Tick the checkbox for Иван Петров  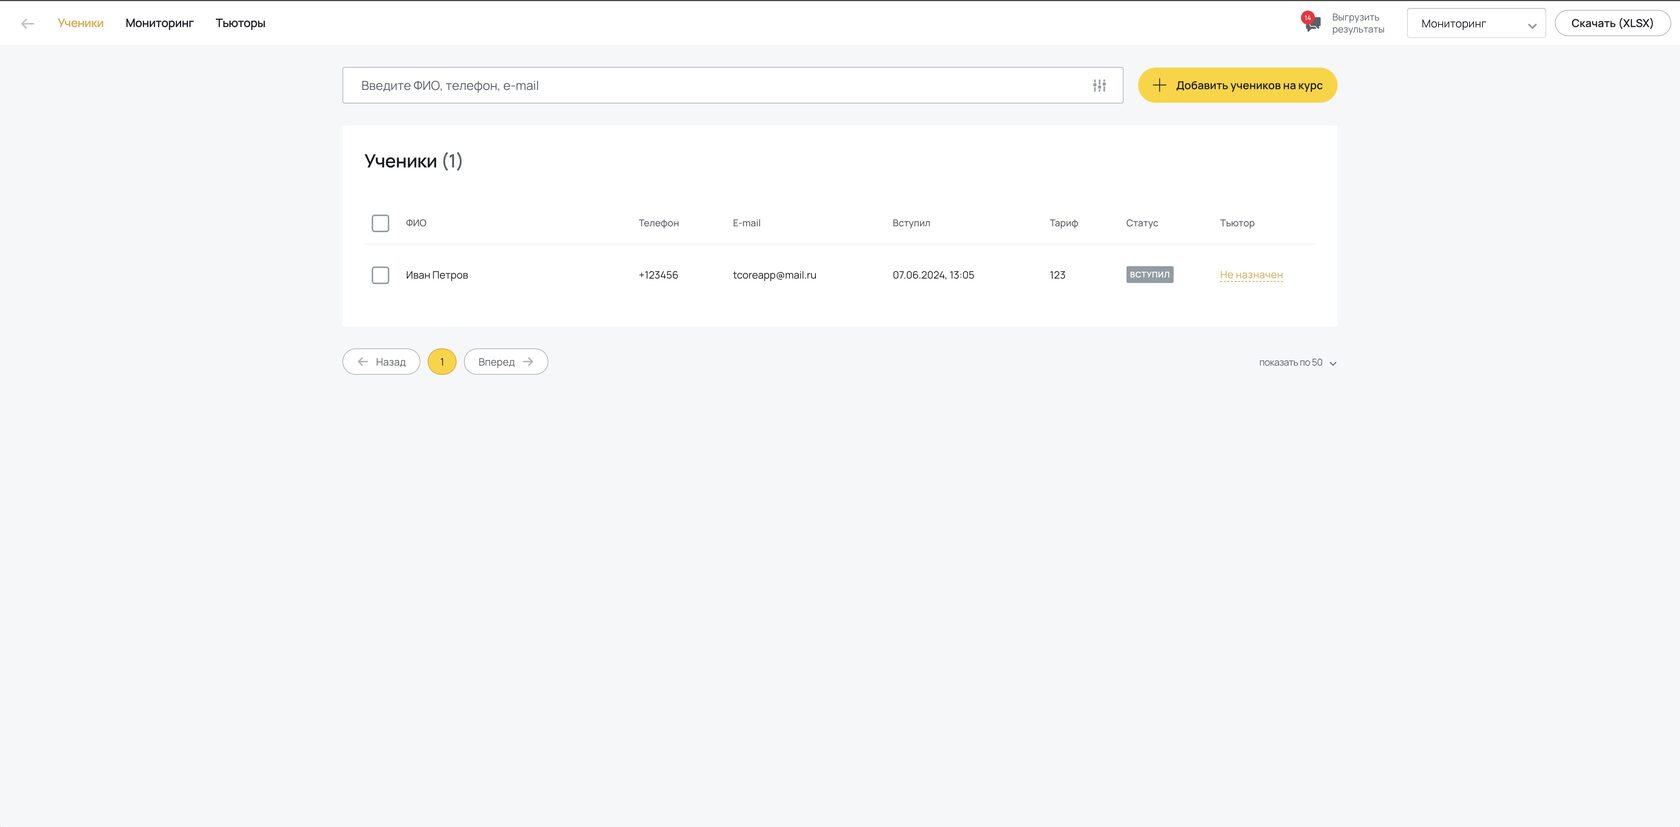tap(380, 275)
